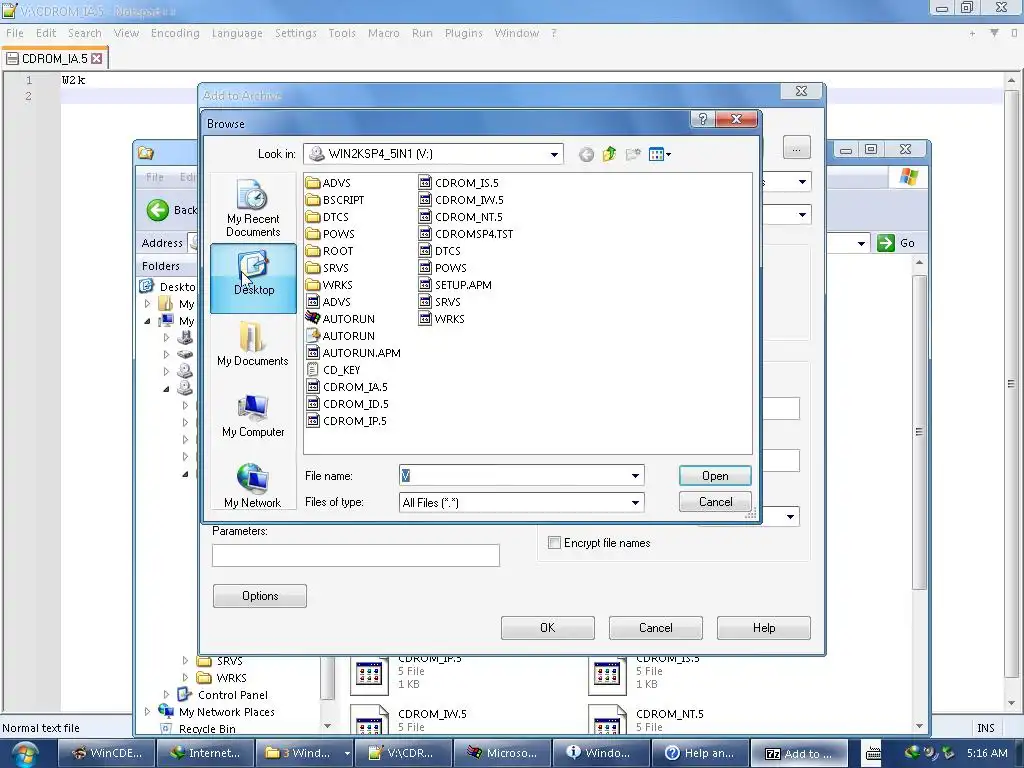Open Notepad++ Plugins menu
This screenshot has height=768, width=1024.
point(464,33)
